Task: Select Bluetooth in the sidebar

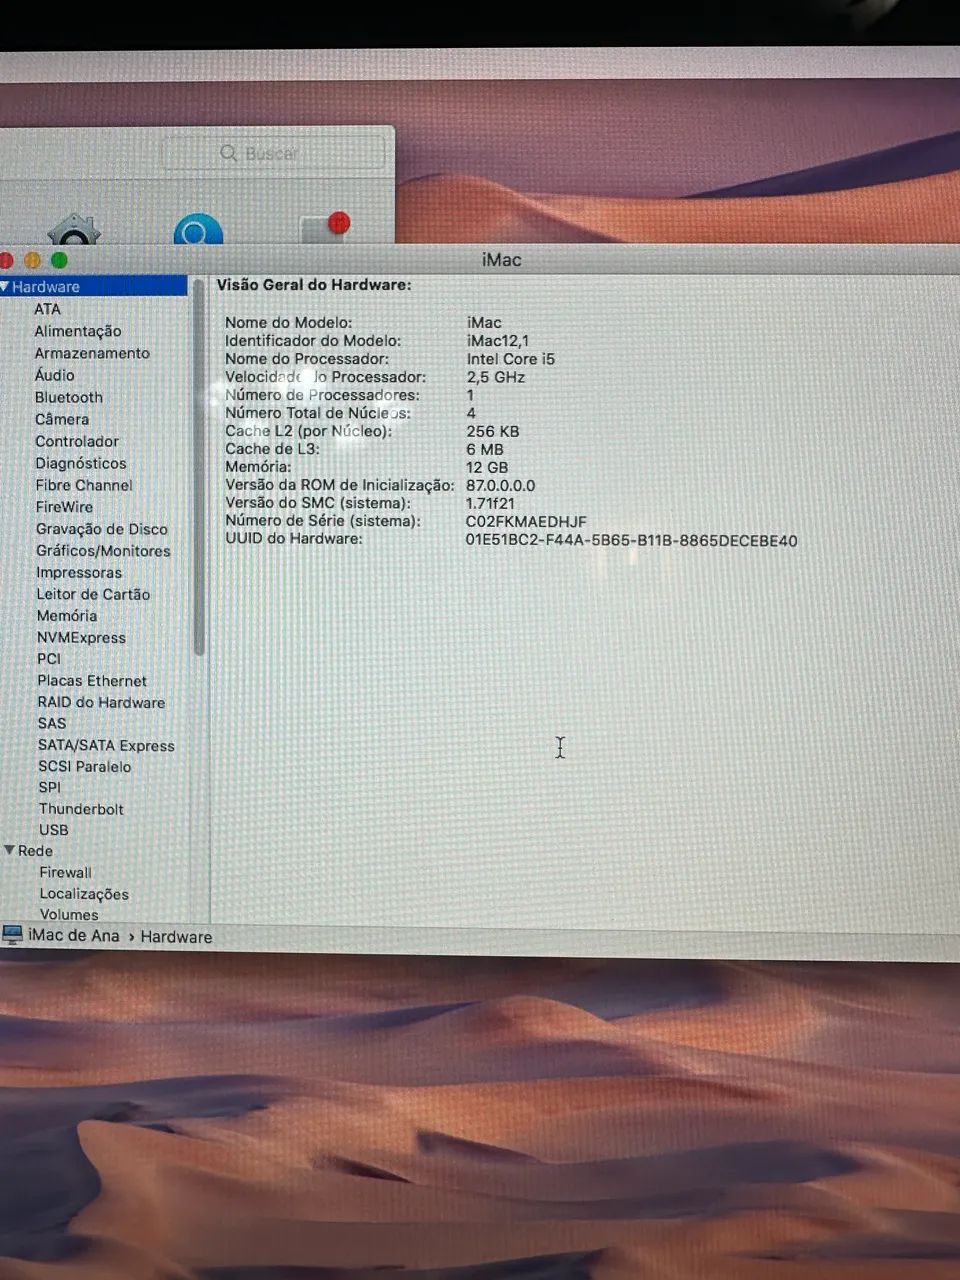Action: click(x=69, y=397)
